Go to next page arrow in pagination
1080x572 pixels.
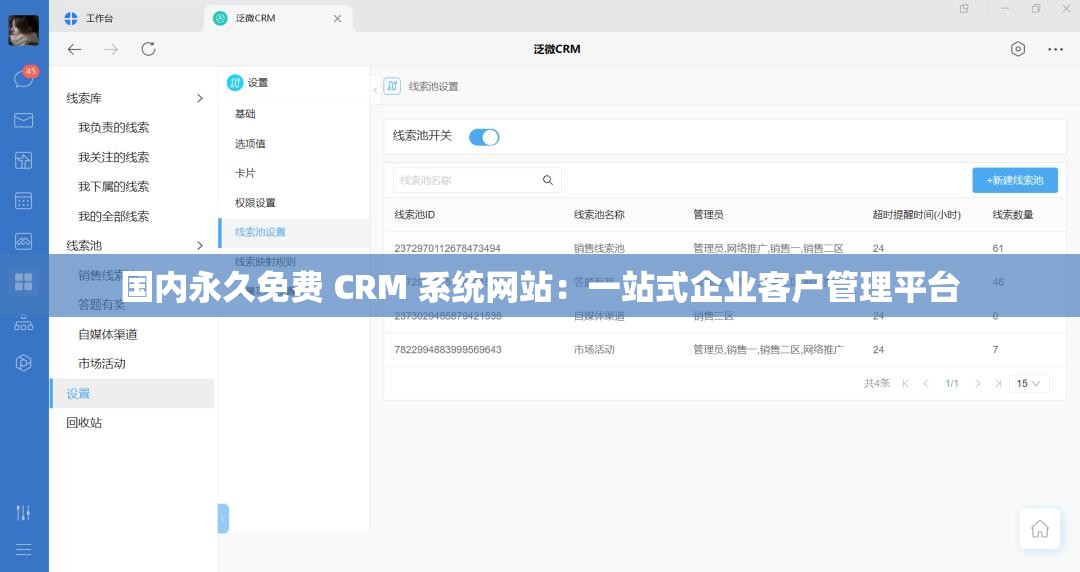click(x=977, y=383)
